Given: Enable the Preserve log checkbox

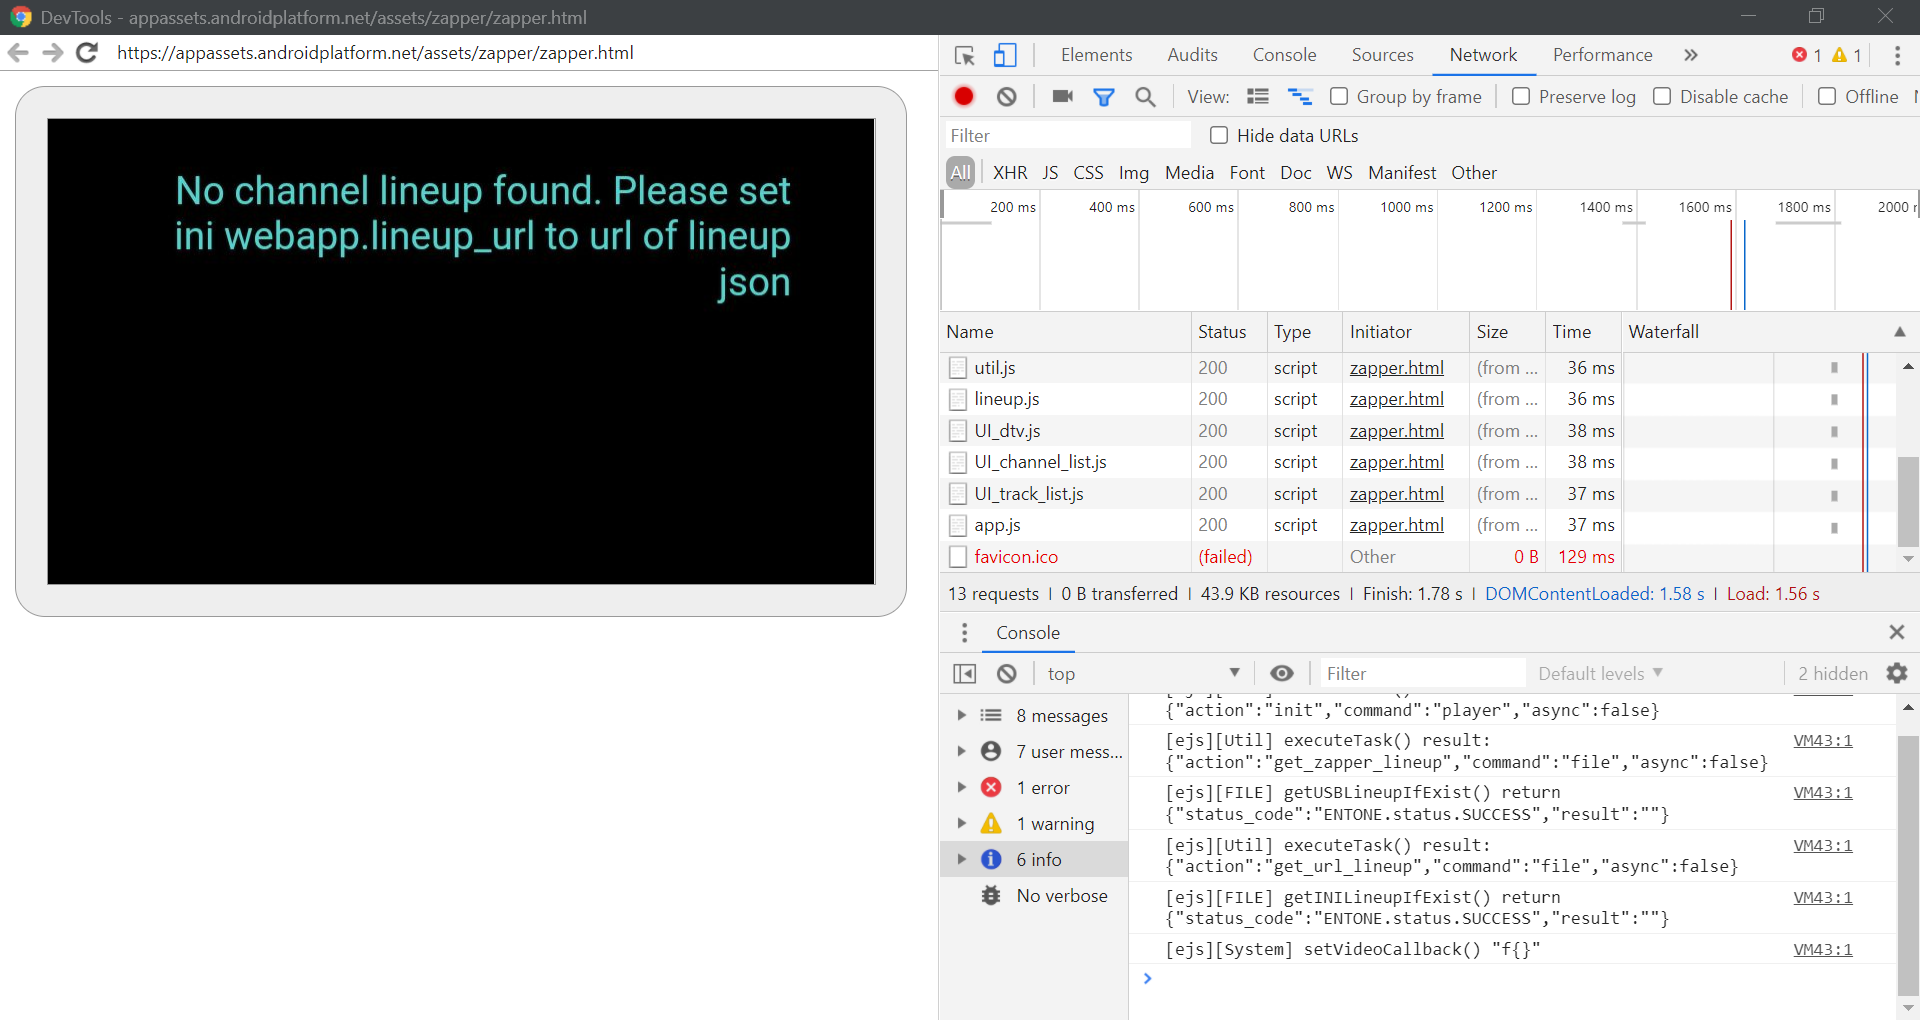Looking at the screenshot, I should [x=1521, y=97].
